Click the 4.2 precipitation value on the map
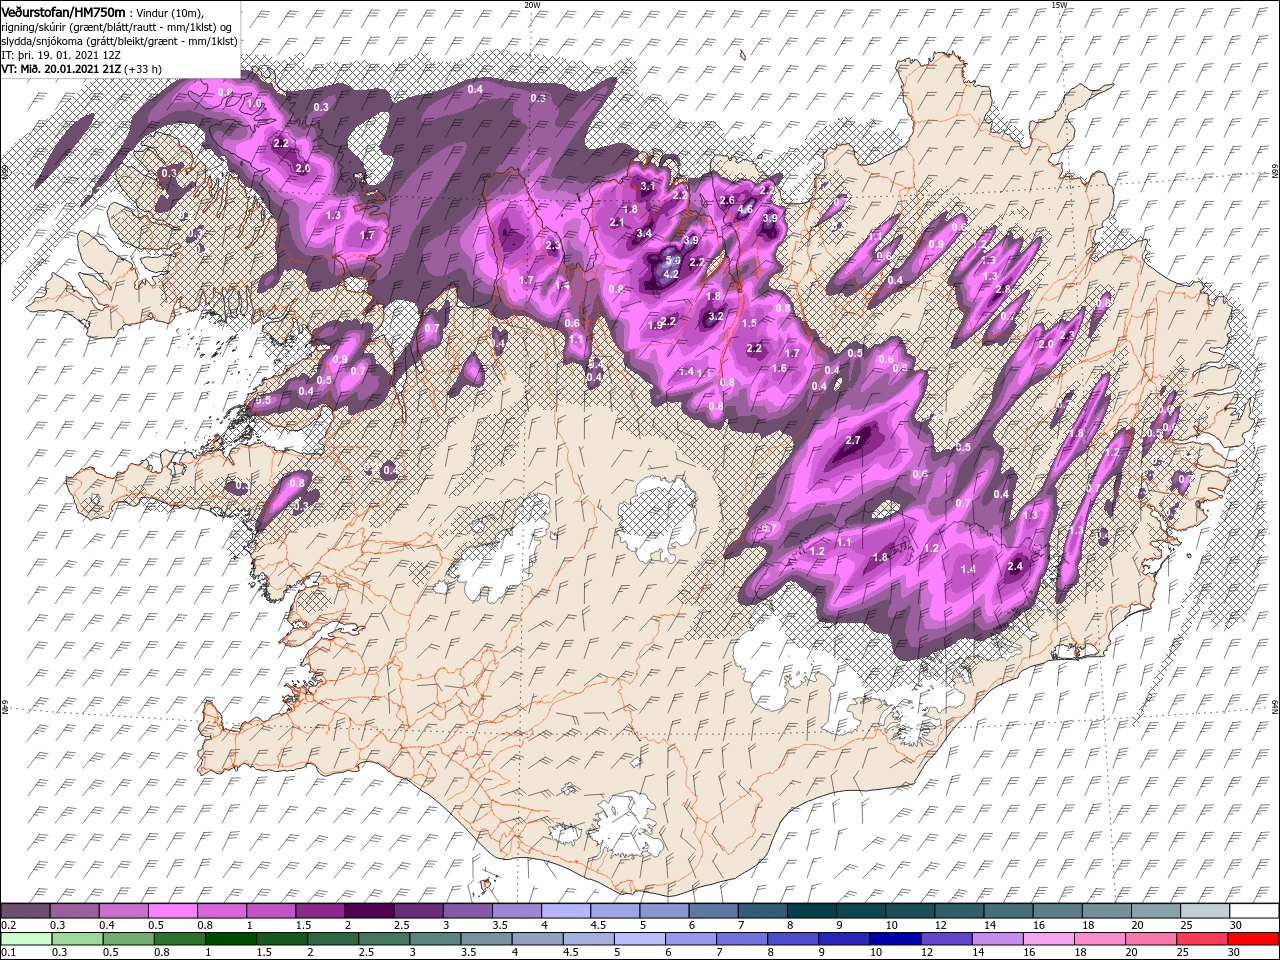 click(671, 274)
